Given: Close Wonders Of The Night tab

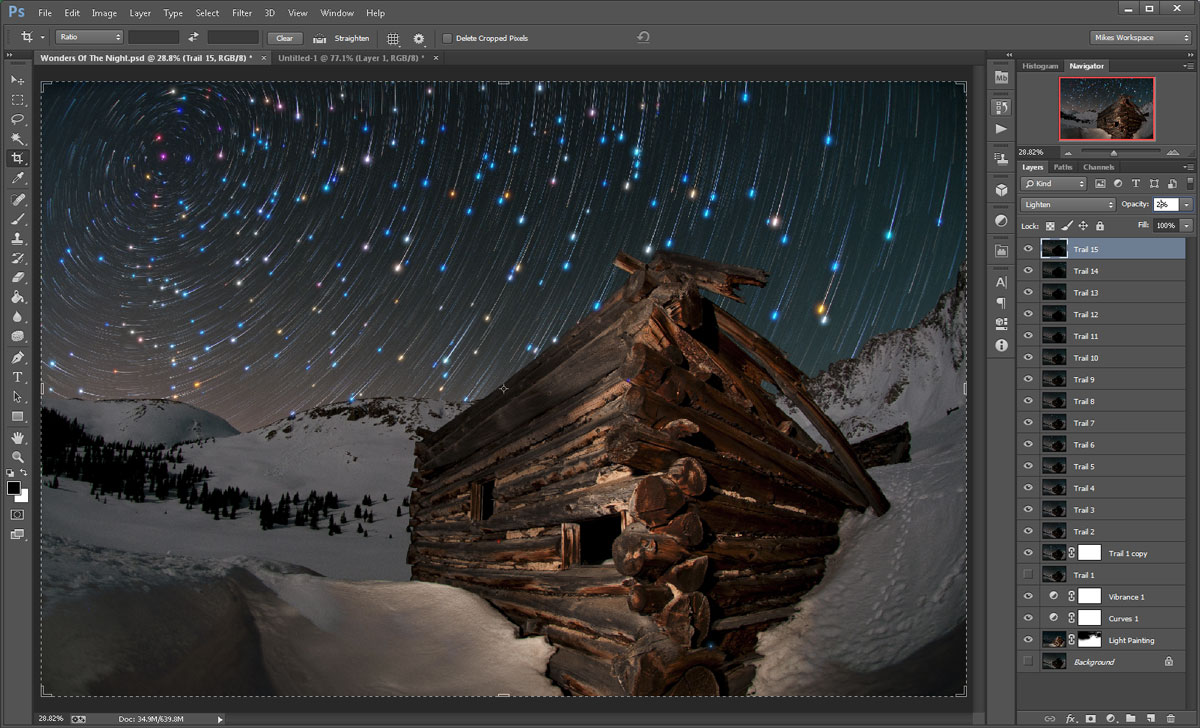Looking at the screenshot, I should point(263,58).
